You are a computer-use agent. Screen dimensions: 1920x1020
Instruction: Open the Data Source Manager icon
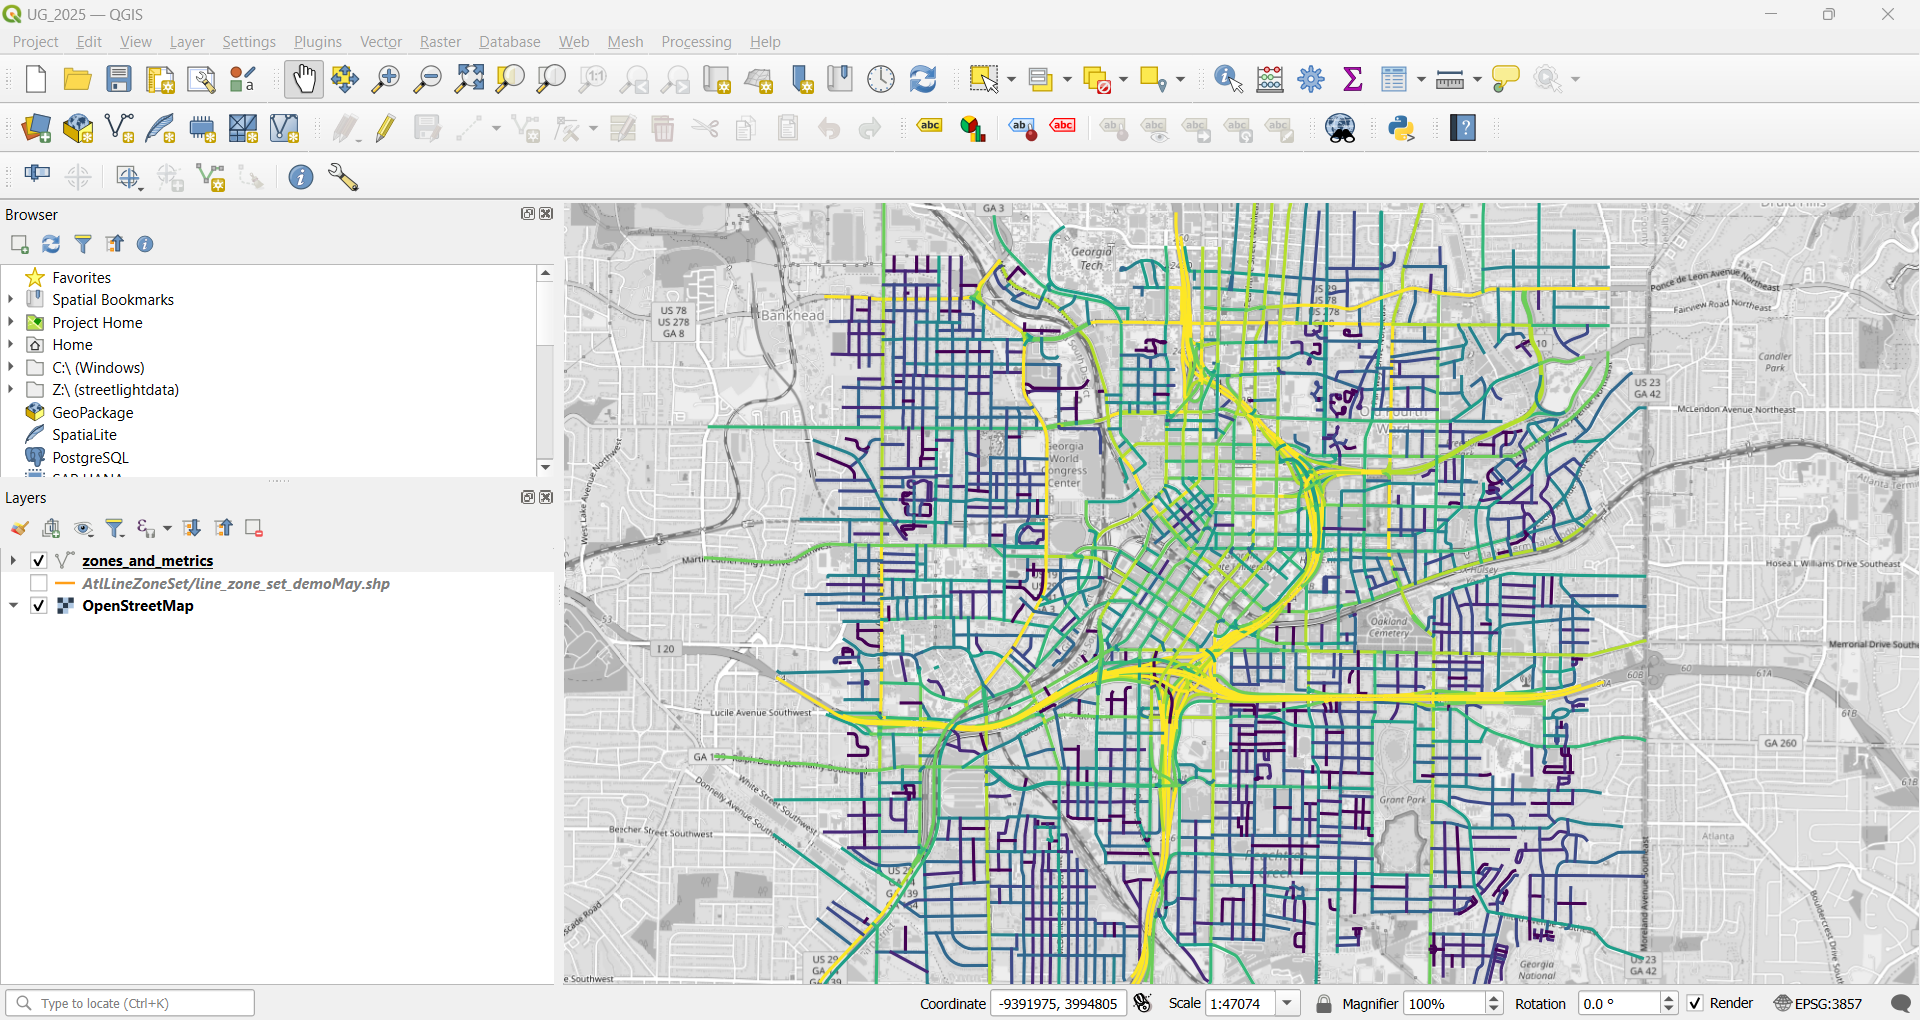36,128
